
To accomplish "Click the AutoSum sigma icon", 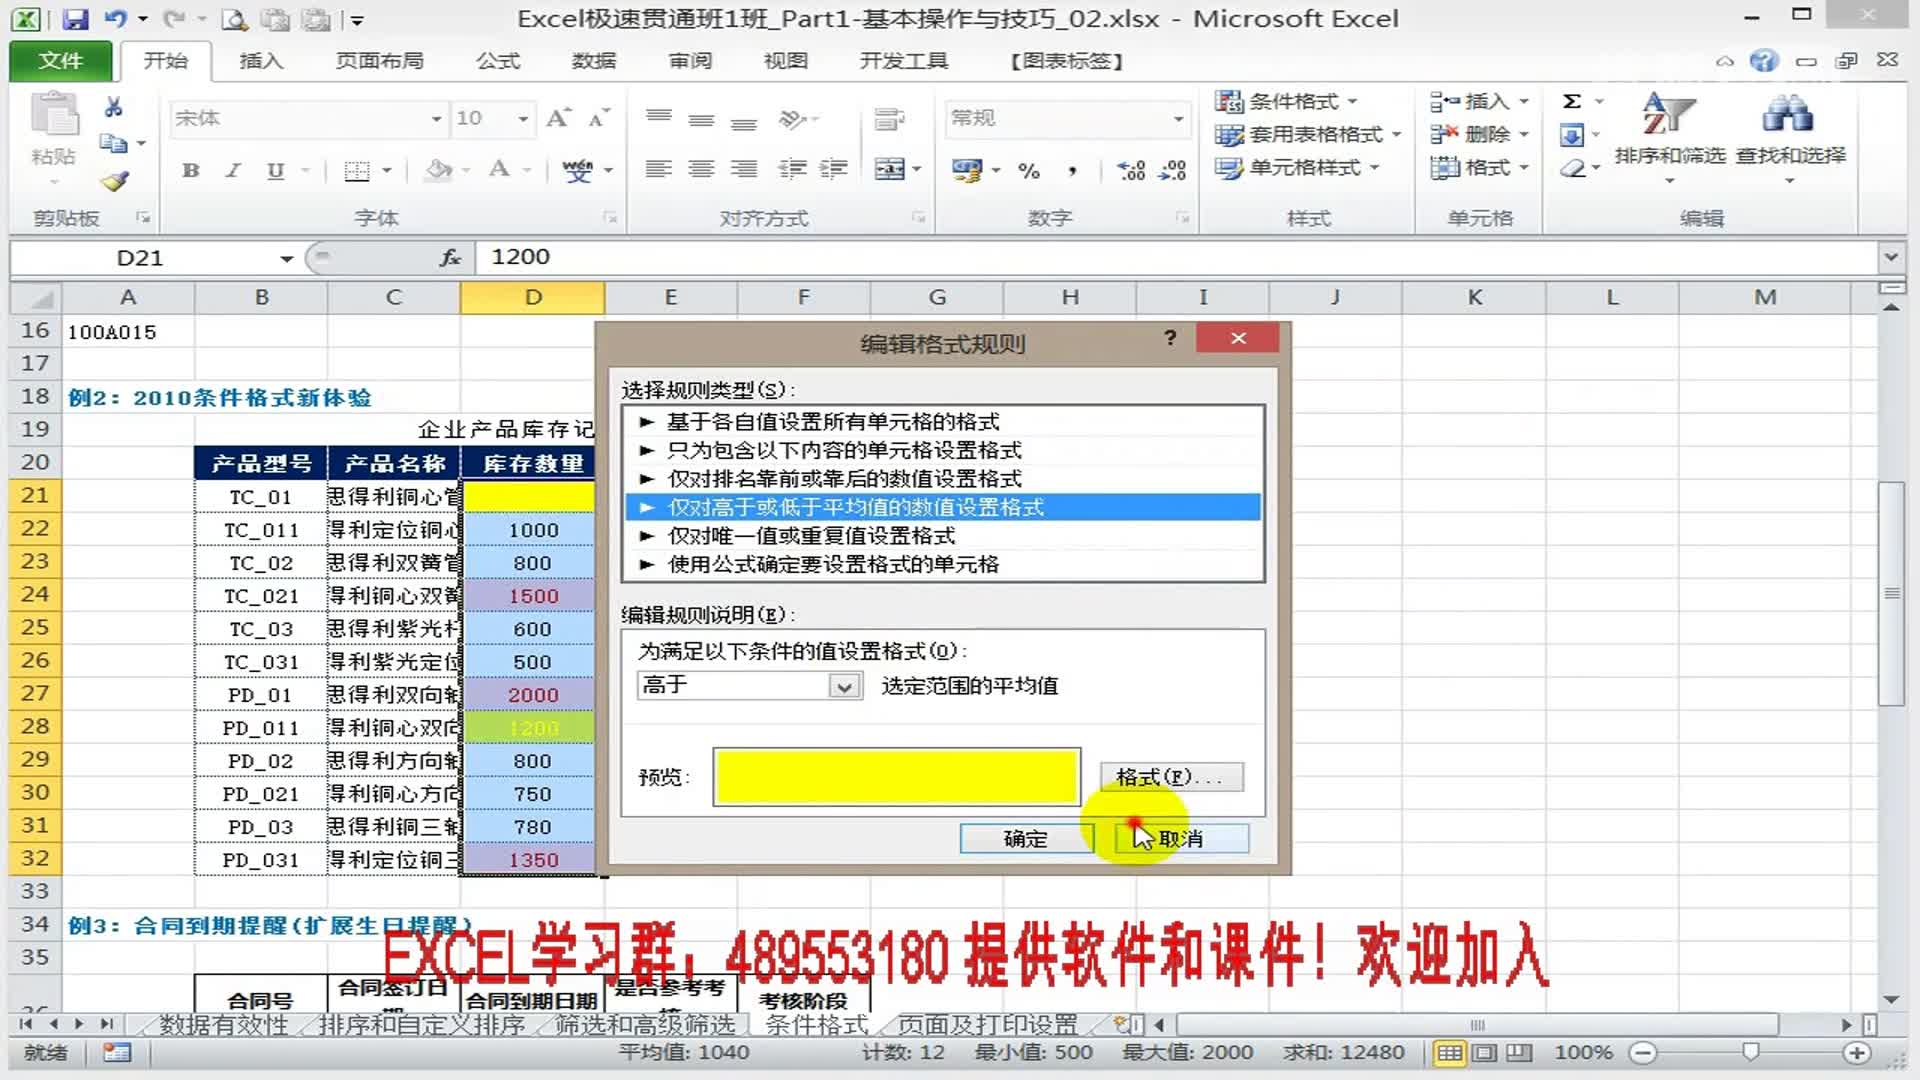I will click(1570, 101).
